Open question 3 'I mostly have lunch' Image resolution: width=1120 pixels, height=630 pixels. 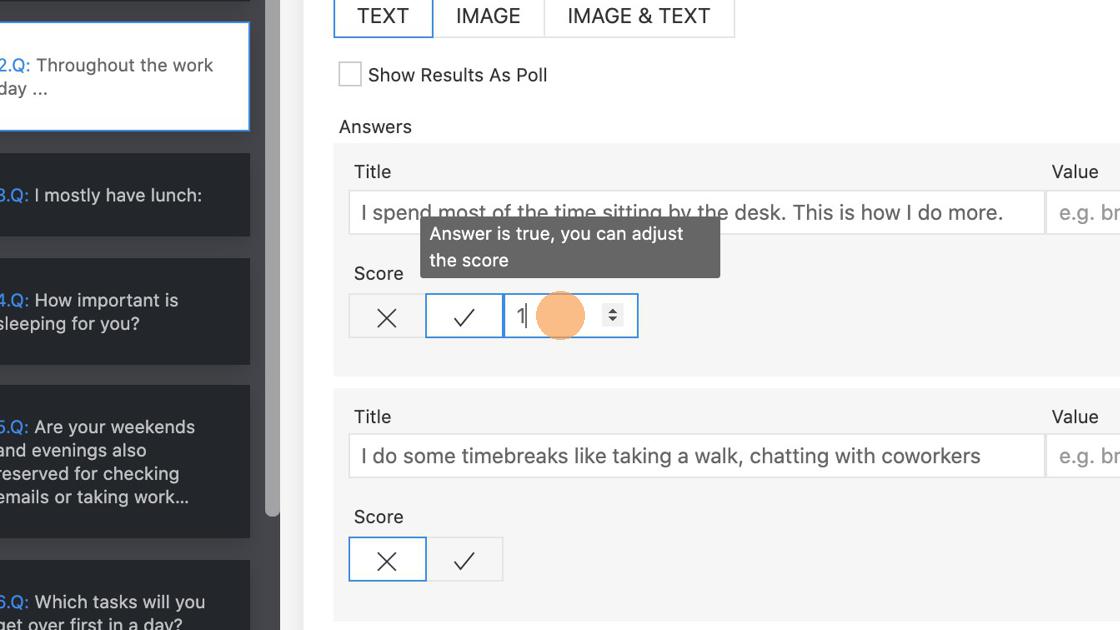coord(120,195)
